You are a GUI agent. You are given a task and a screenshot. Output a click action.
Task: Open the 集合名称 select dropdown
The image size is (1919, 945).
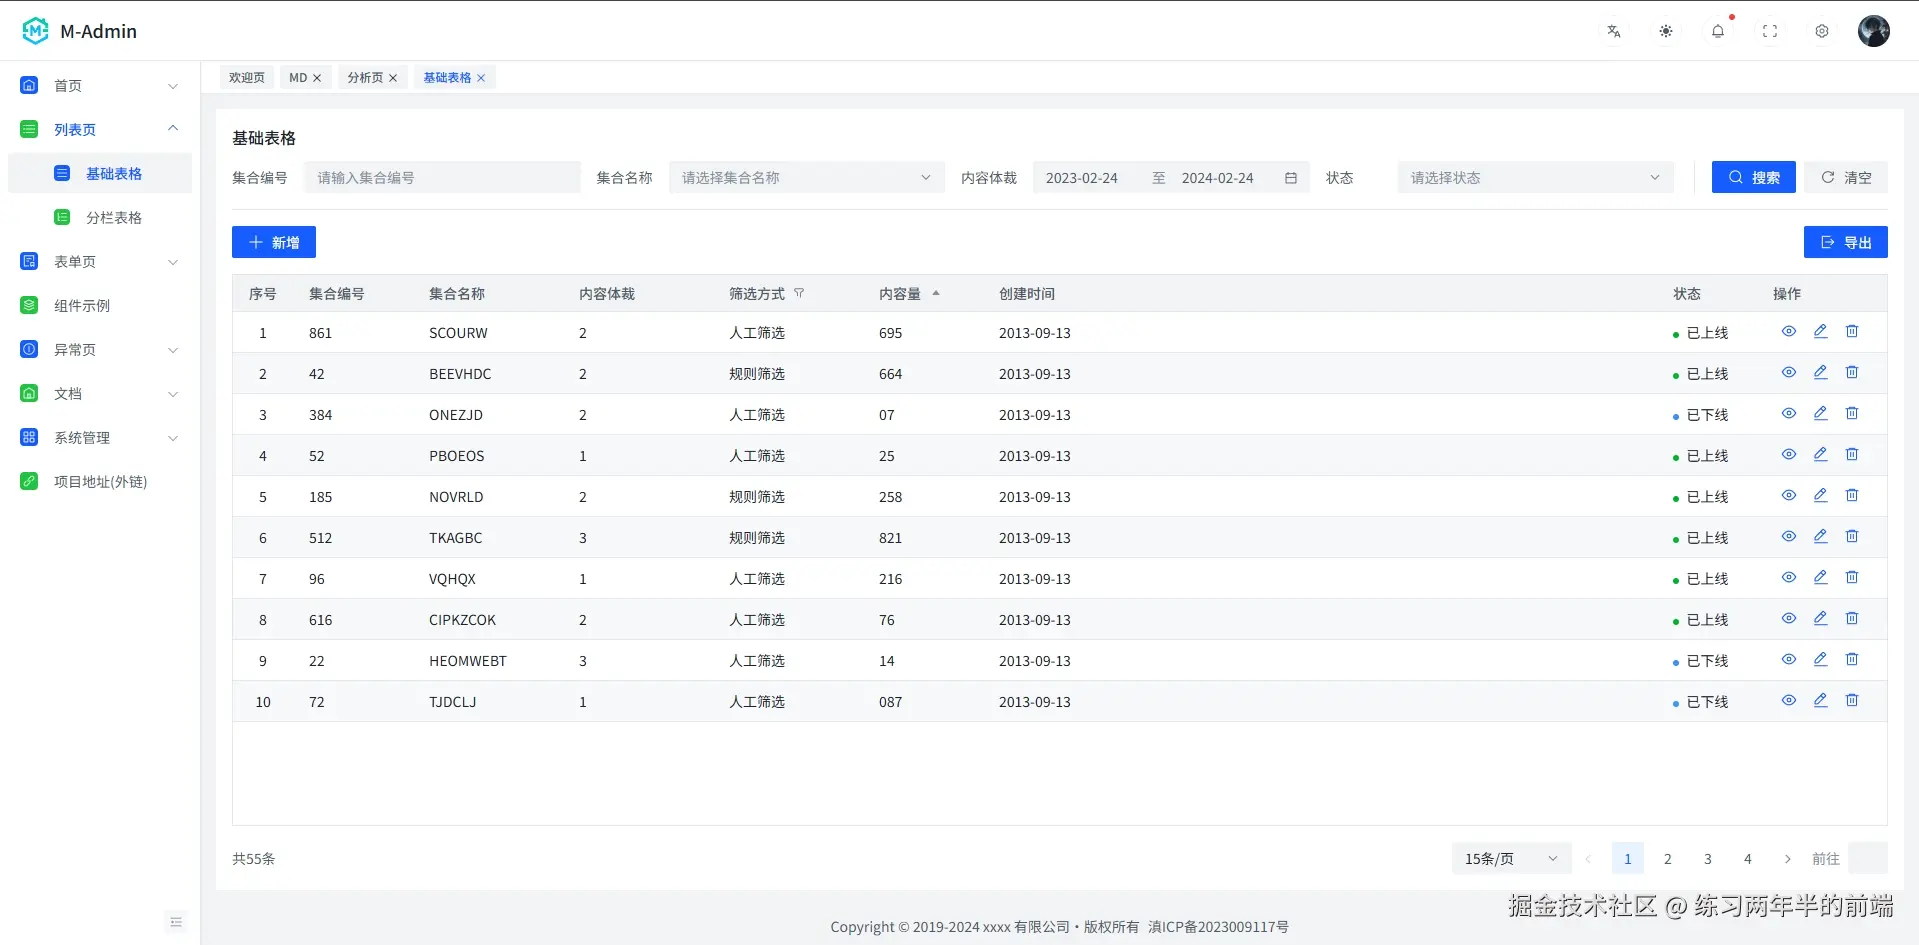(x=806, y=178)
